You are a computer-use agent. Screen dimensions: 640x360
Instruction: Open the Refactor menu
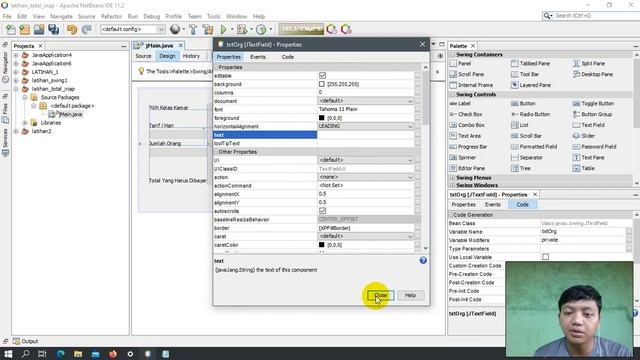111,16
